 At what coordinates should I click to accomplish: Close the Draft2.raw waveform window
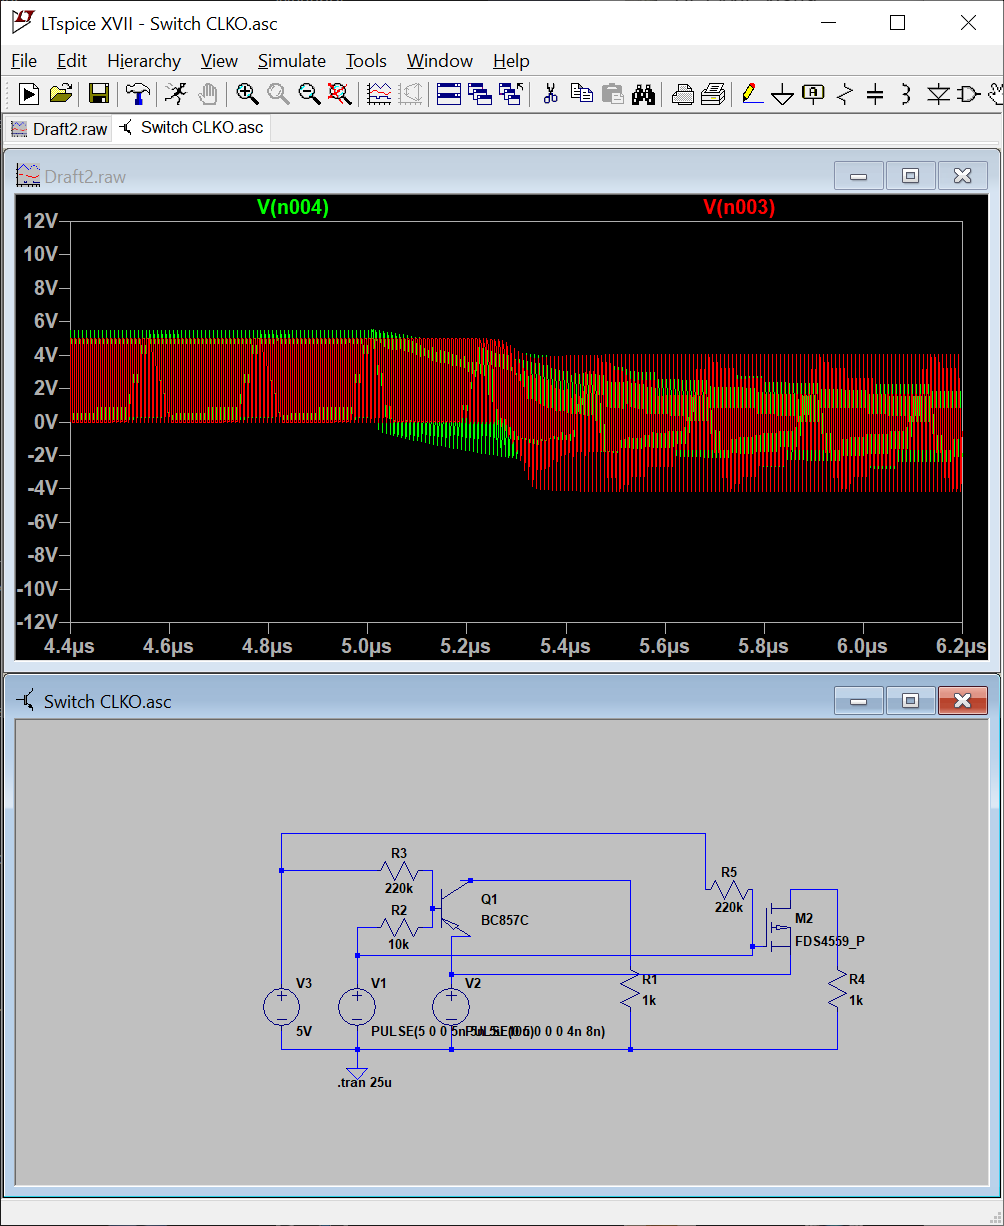coord(963,176)
